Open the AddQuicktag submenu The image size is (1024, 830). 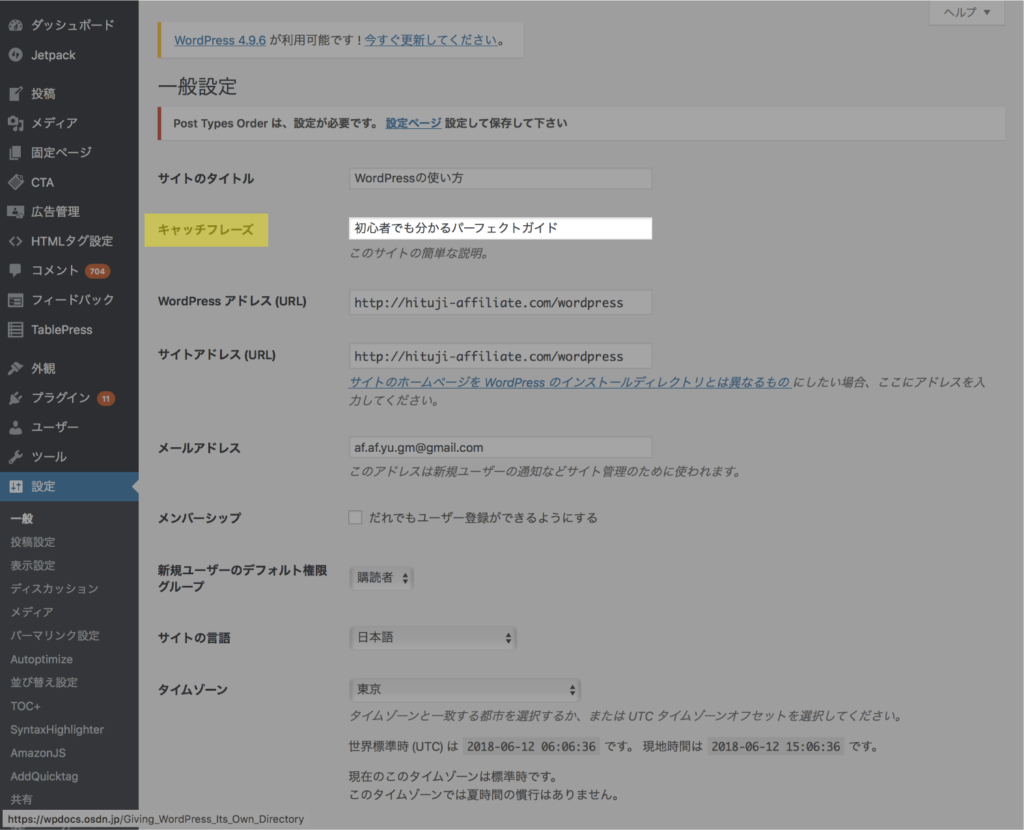pos(44,776)
